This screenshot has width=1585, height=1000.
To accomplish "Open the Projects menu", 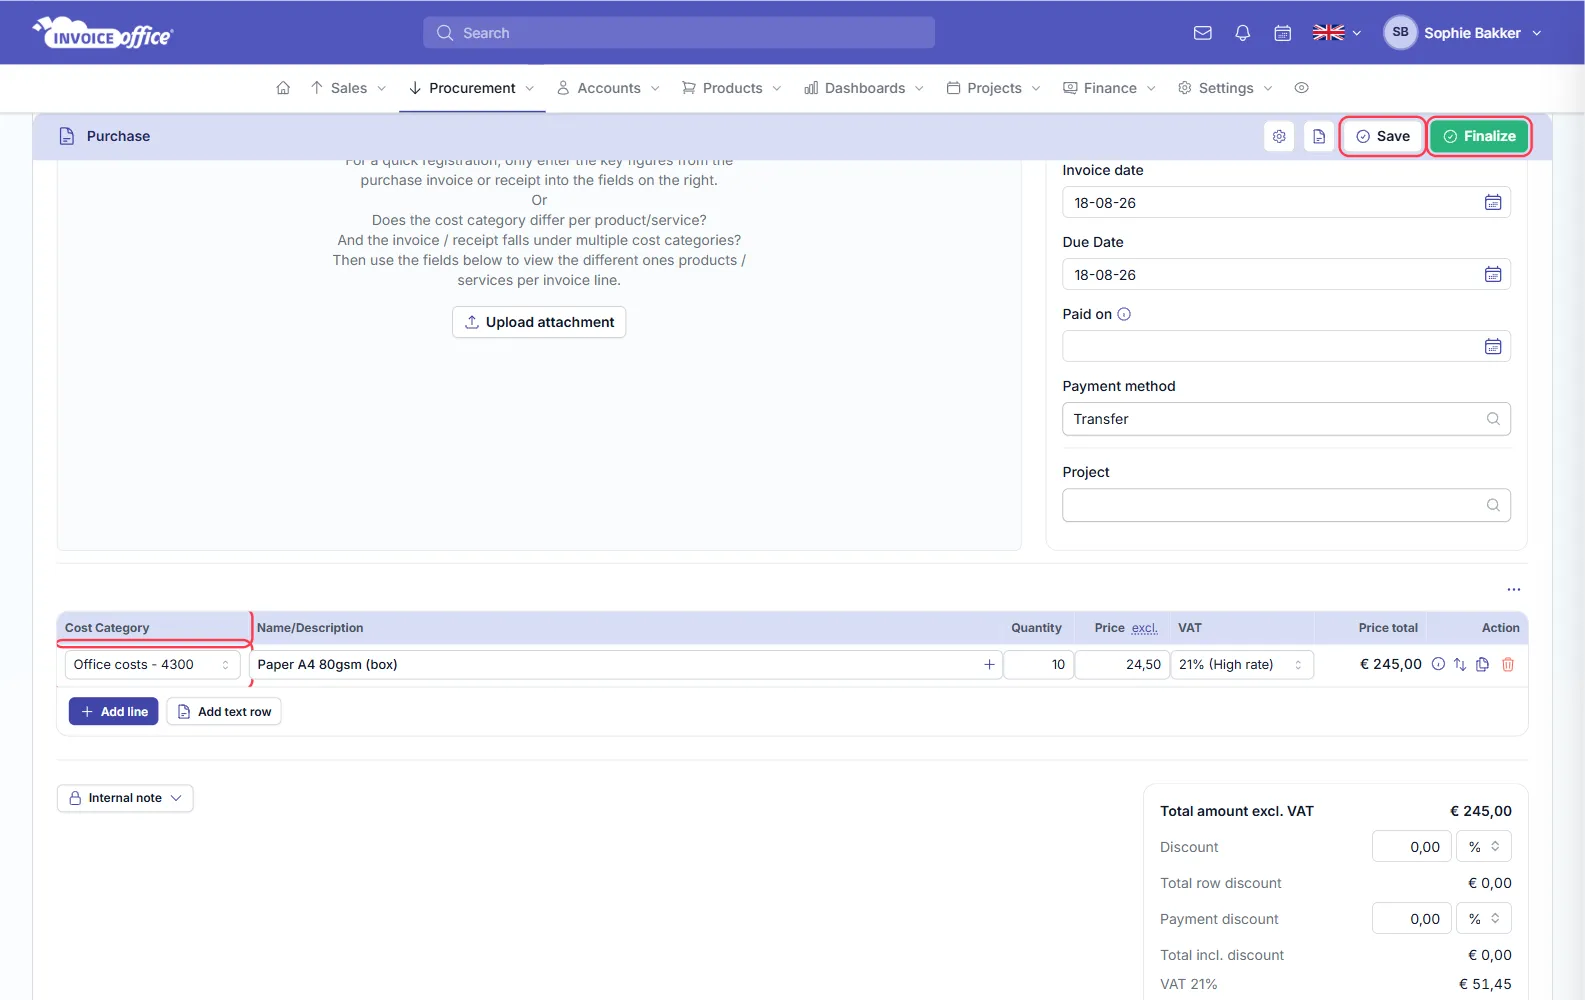I will coord(994,88).
